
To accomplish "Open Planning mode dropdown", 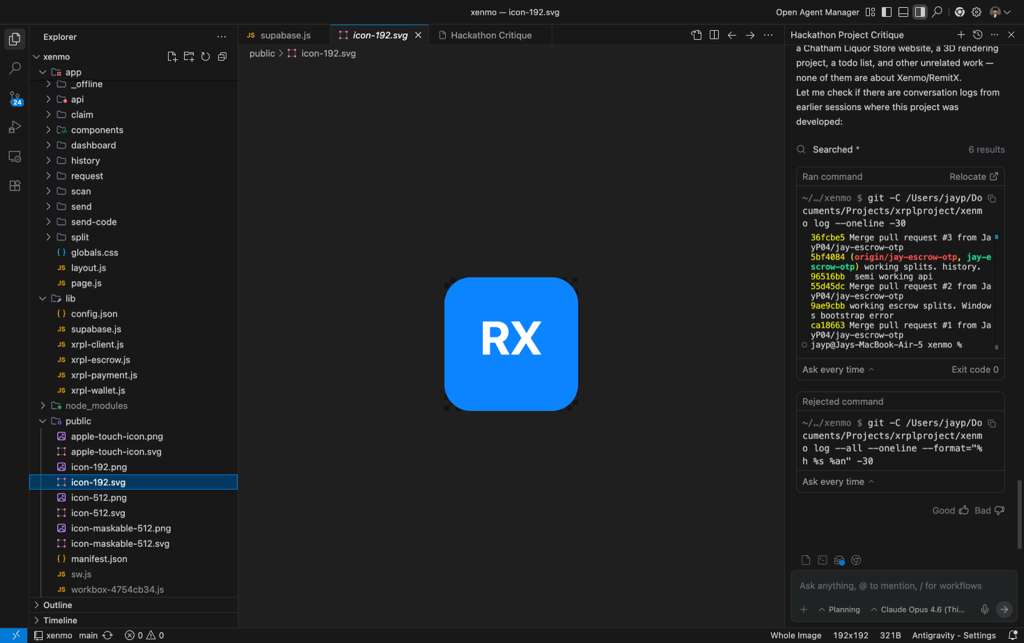I will coord(839,609).
